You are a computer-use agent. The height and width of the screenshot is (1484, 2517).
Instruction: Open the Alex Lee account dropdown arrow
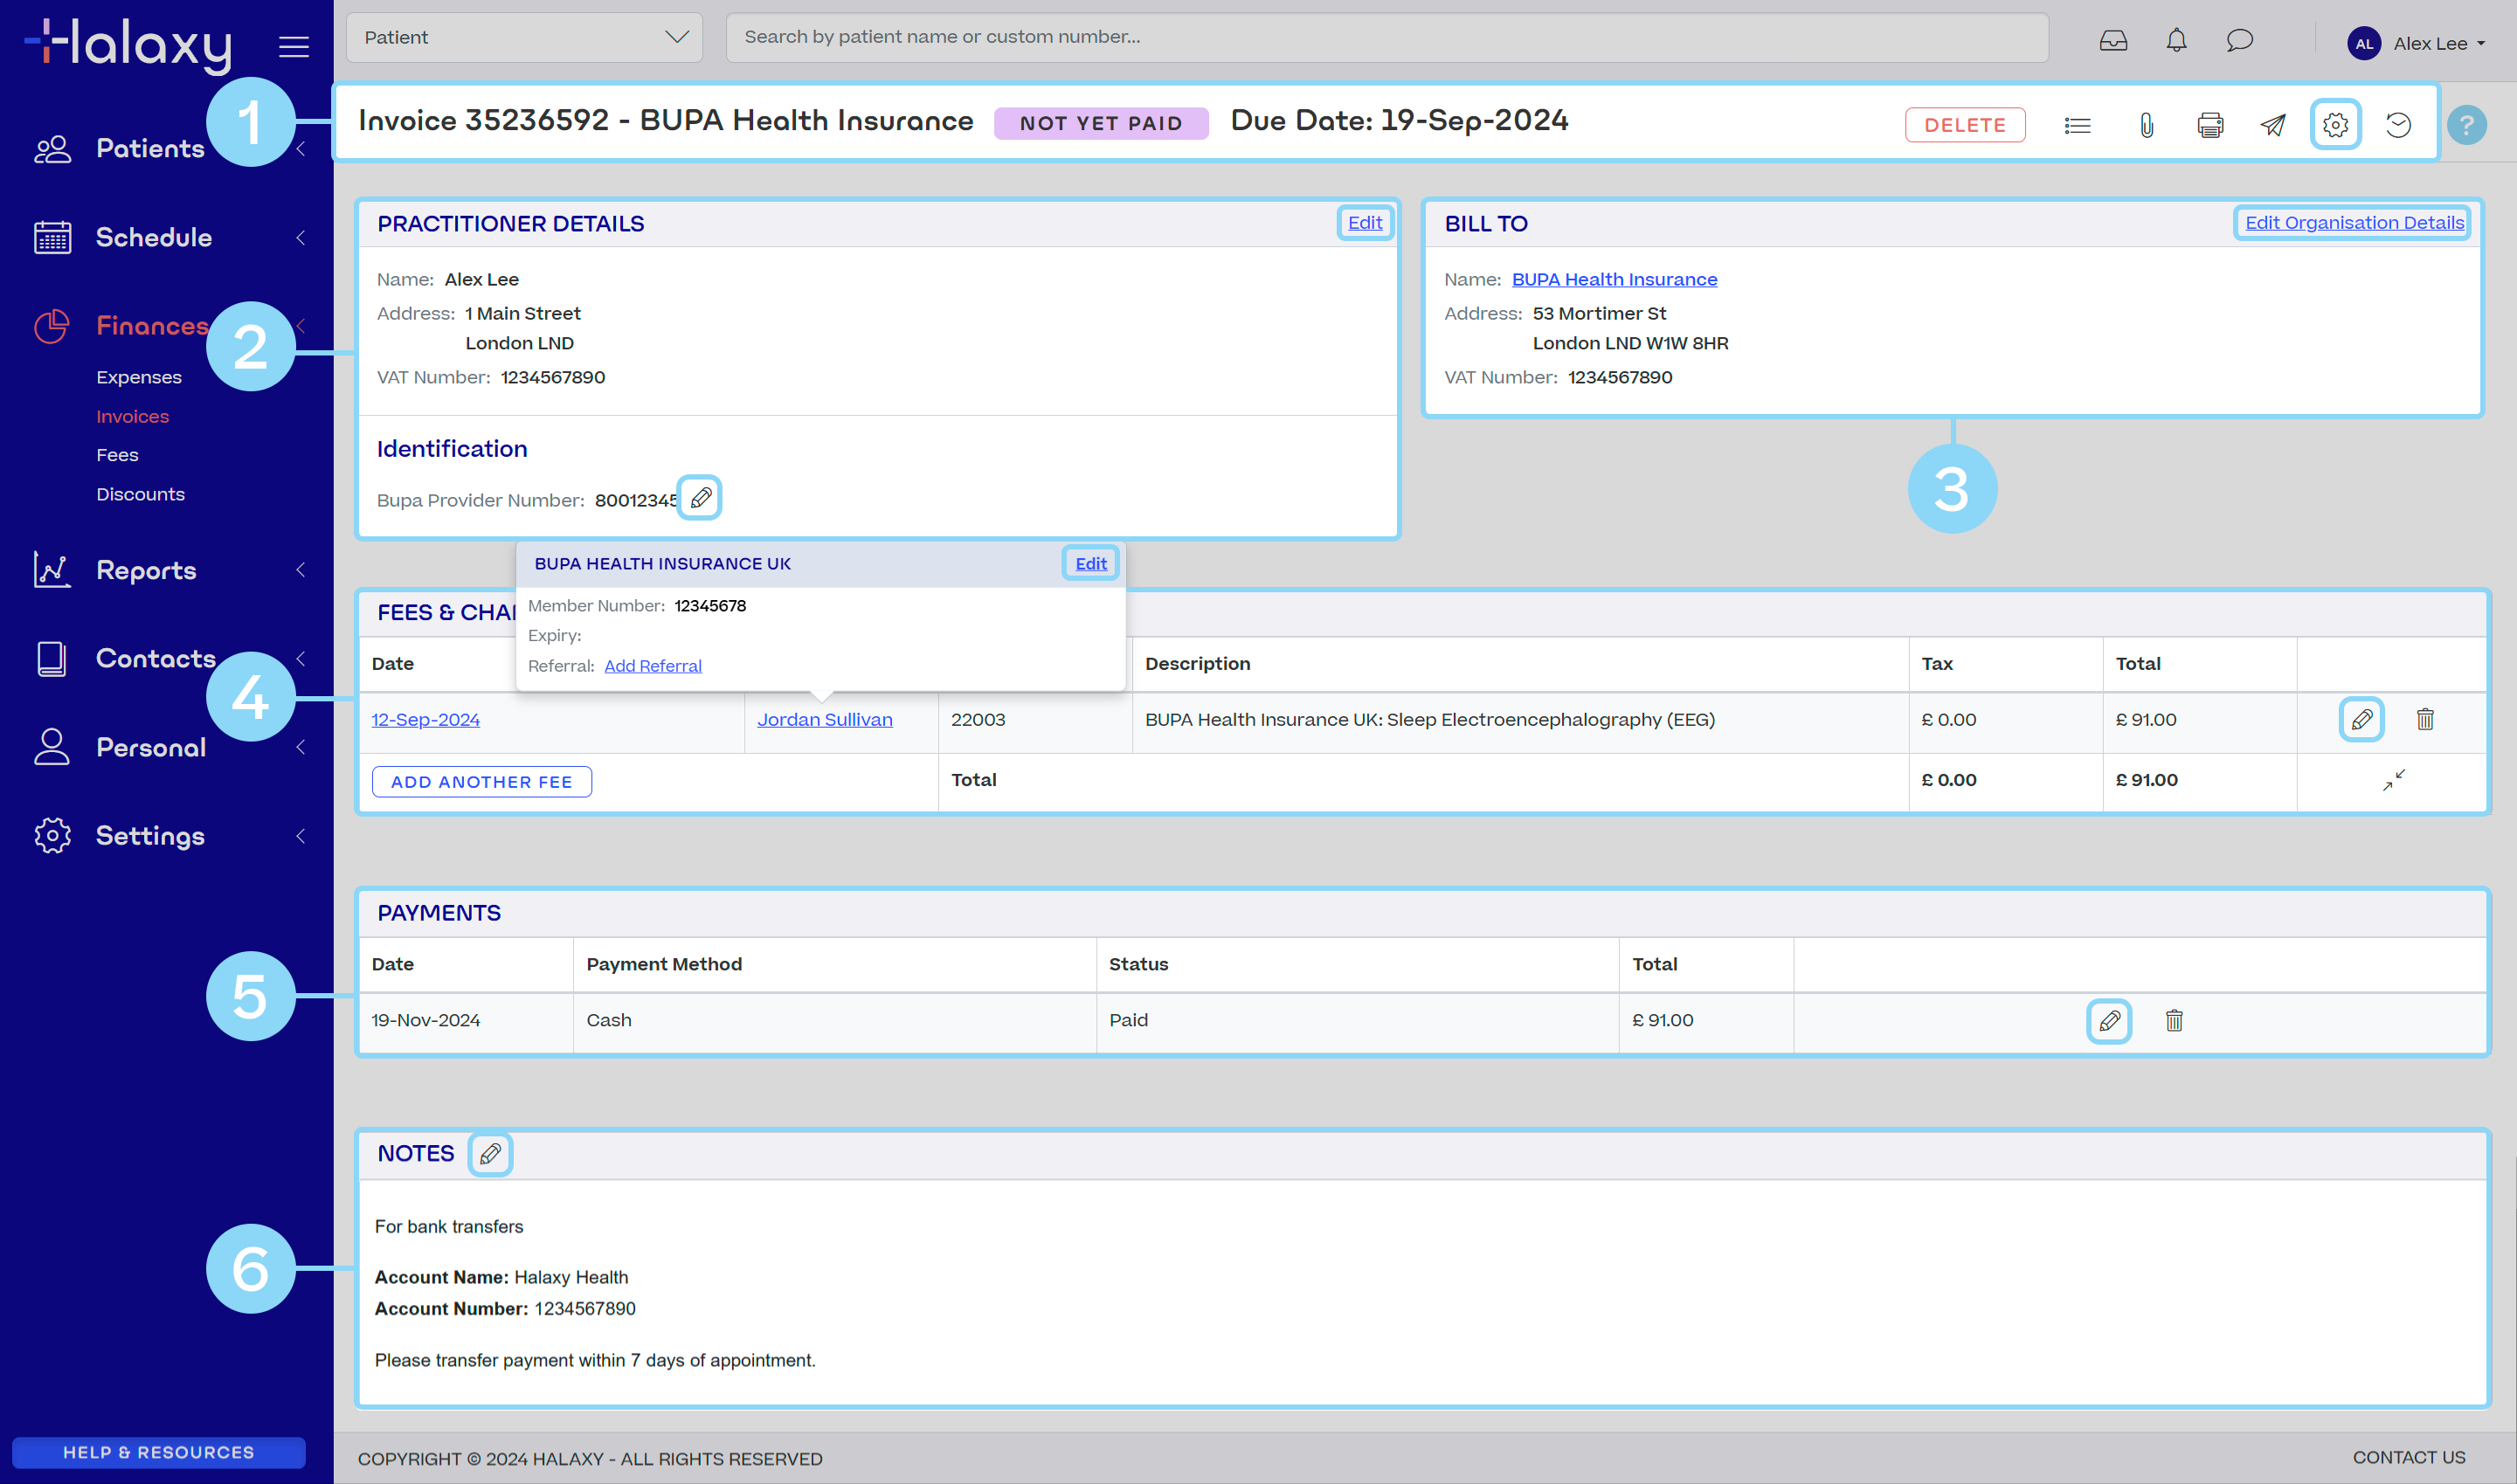pyautogui.click(x=2481, y=44)
